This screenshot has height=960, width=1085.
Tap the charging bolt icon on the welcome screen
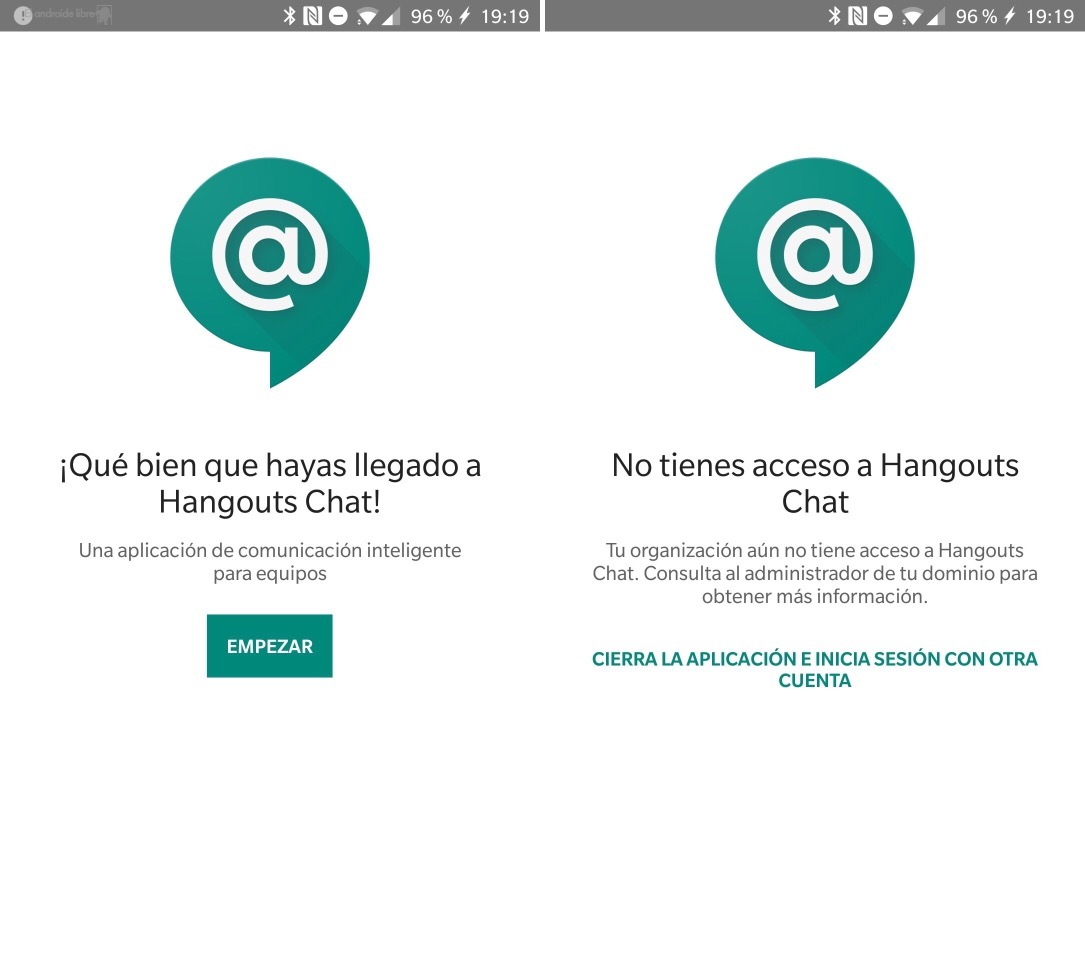tap(464, 16)
